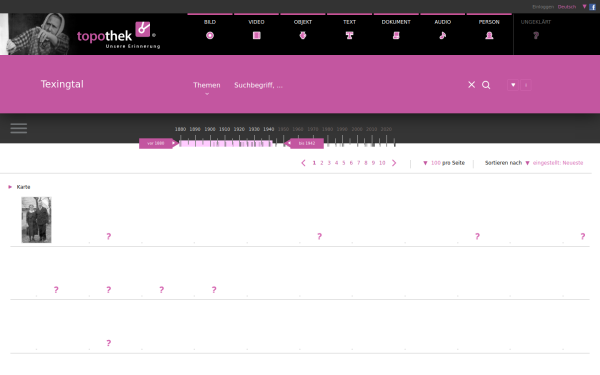Image resolution: width=600 pixels, height=375 pixels.
Task: Show UNGEKLÄRT unresolved entries
Action: (x=536, y=30)
